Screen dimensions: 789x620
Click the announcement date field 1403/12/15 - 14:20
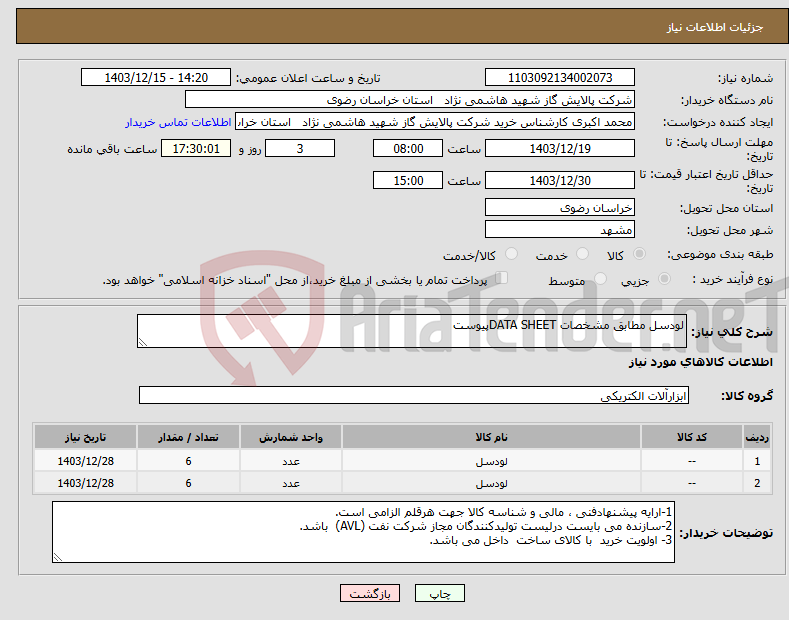156,78
